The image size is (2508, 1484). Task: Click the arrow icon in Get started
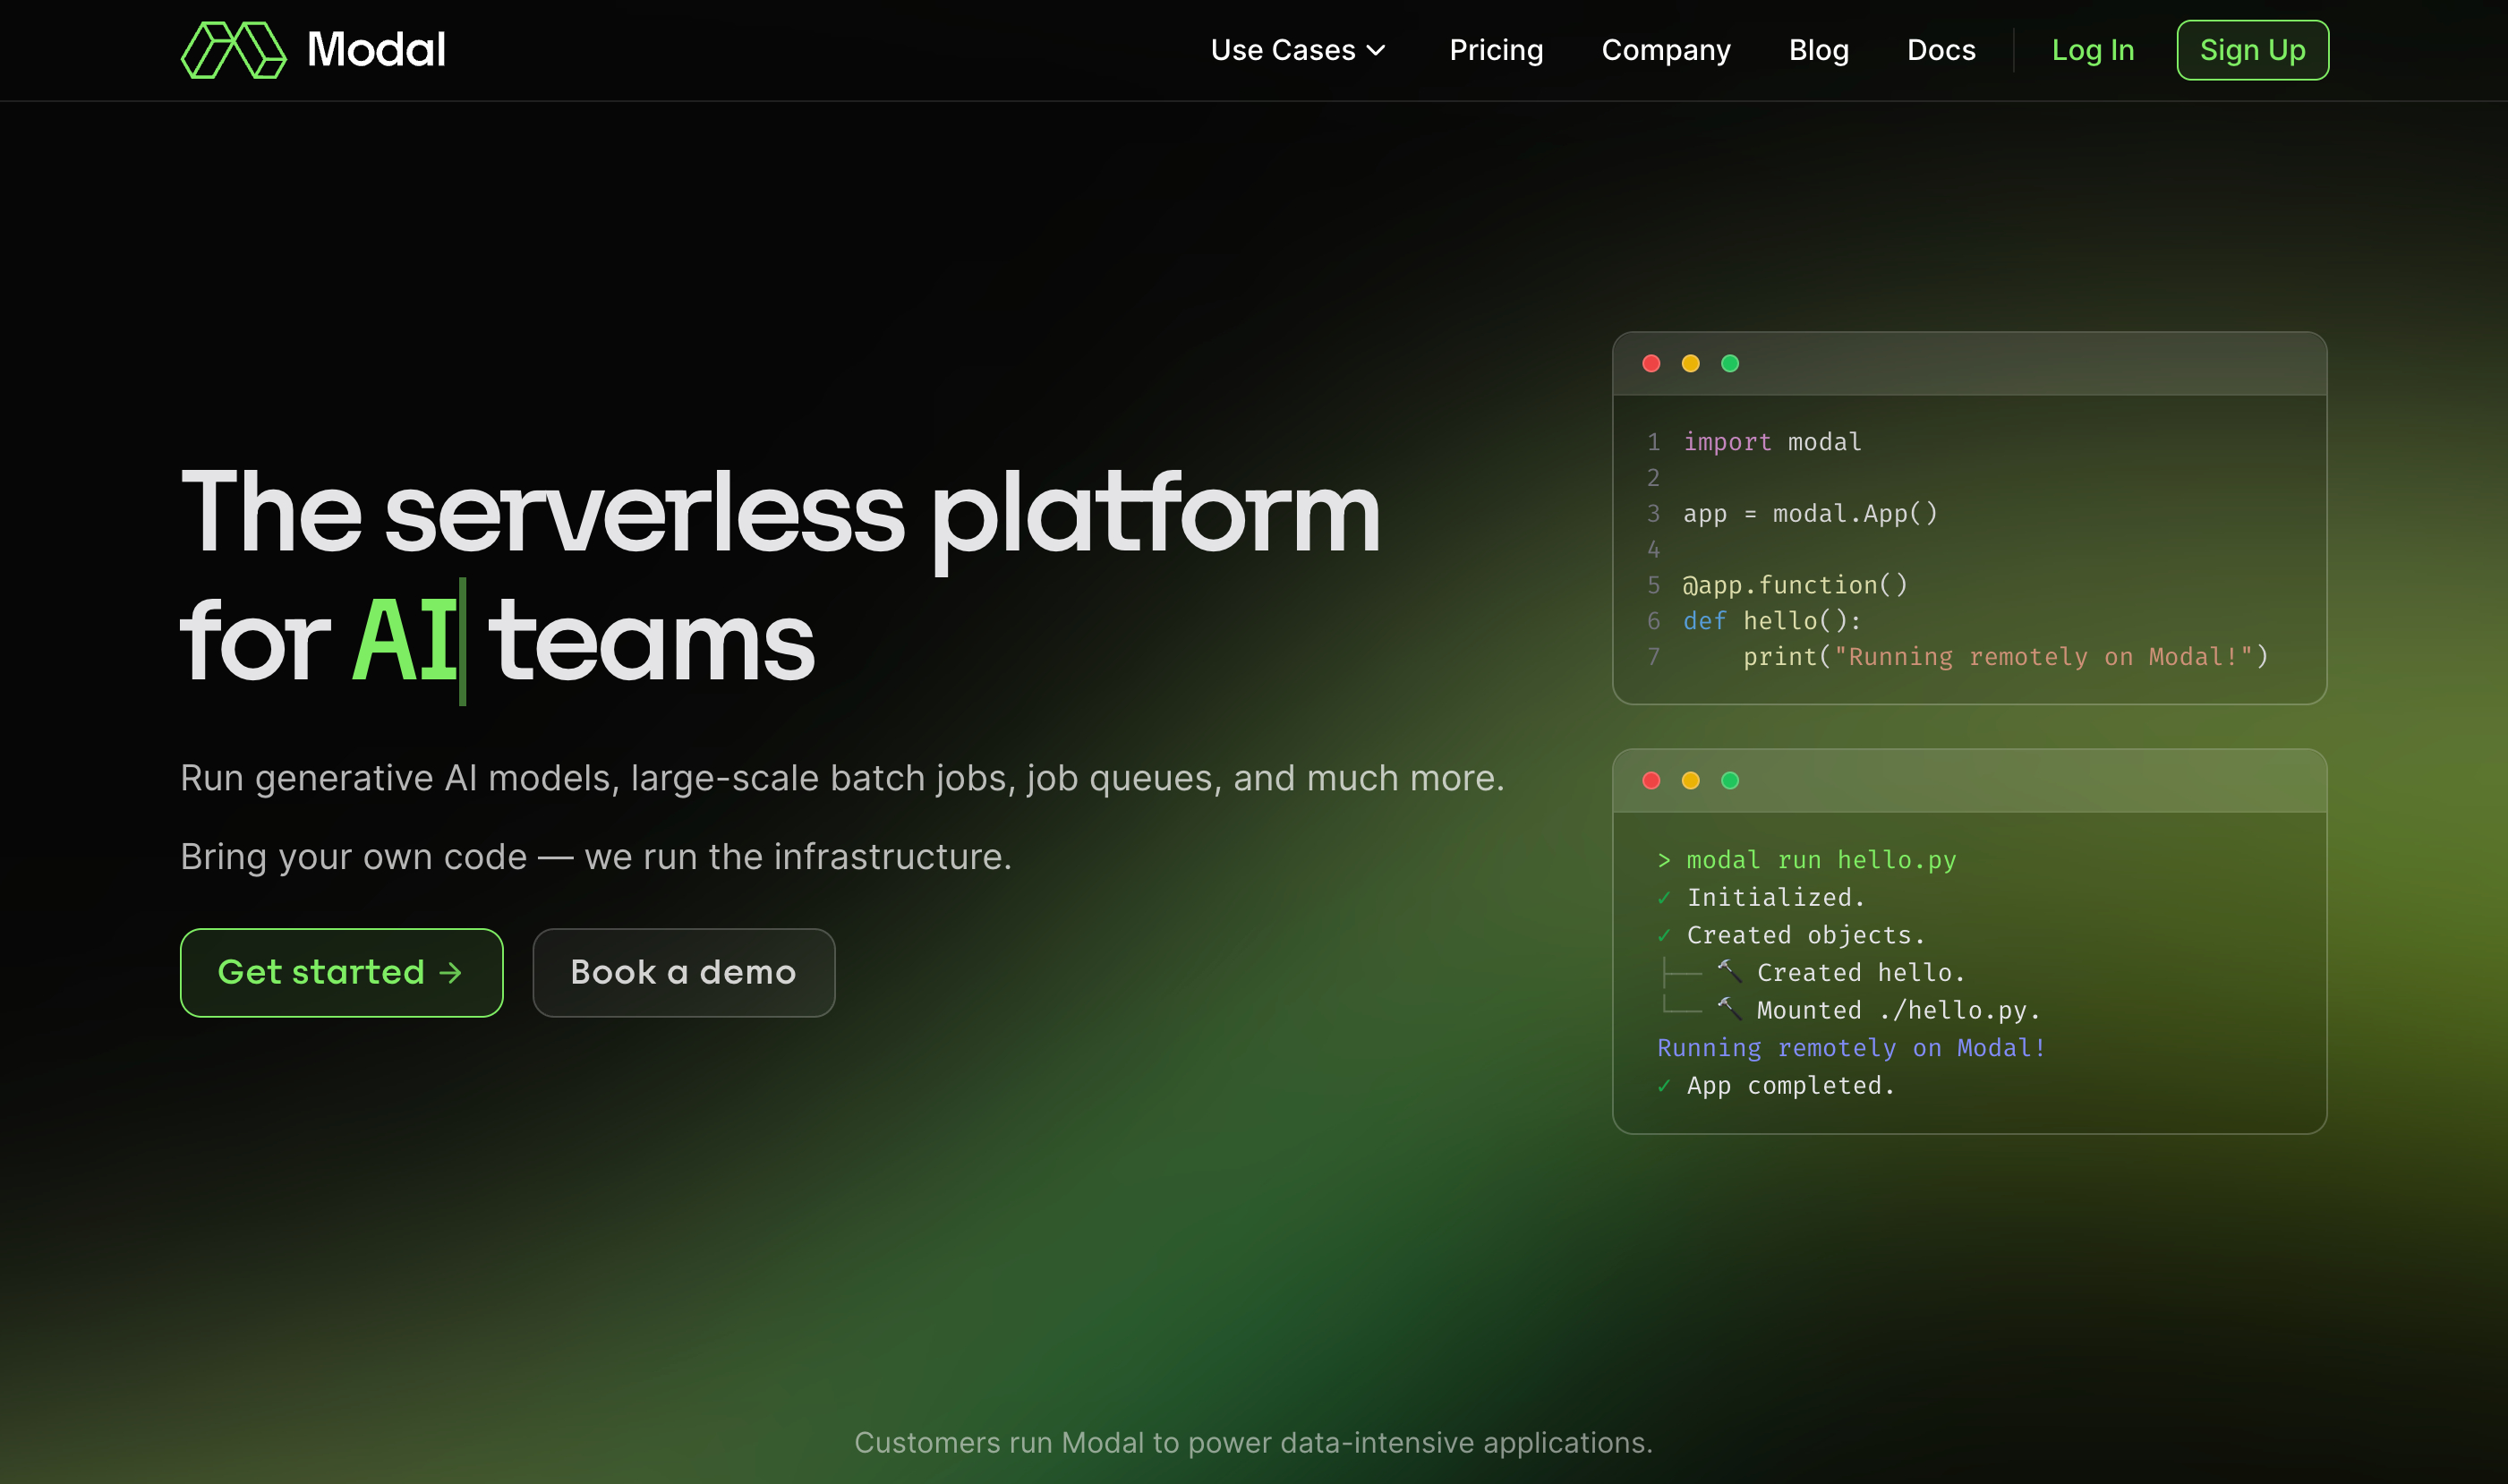pyautogui.click(x=451, y=973)
